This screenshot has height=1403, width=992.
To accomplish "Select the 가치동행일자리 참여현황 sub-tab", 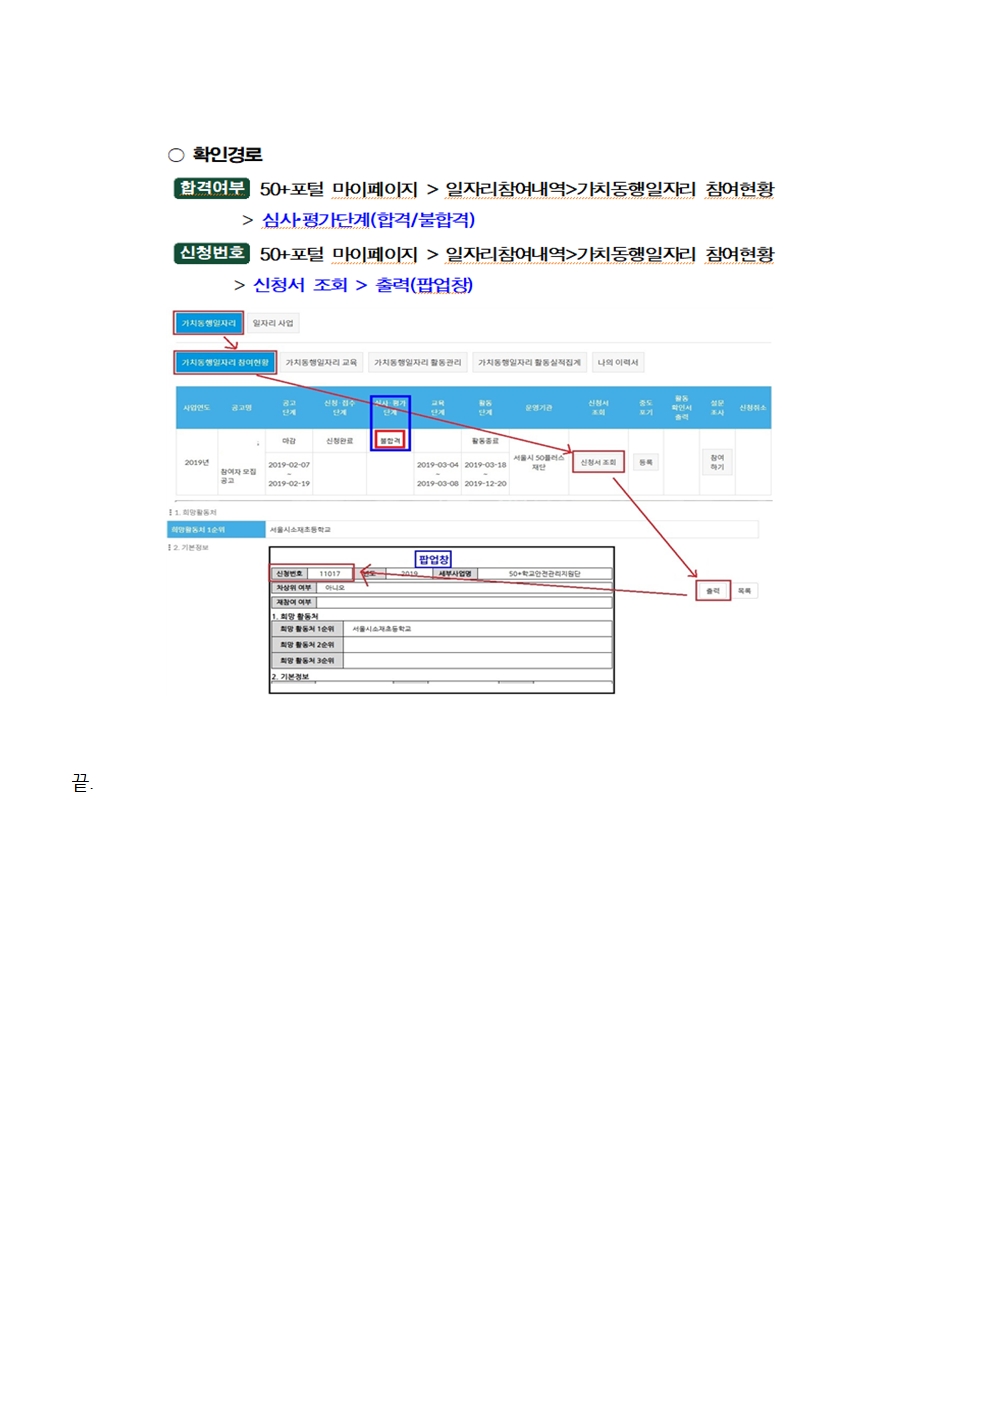I will pyautogui.click(x=225, y=362).
